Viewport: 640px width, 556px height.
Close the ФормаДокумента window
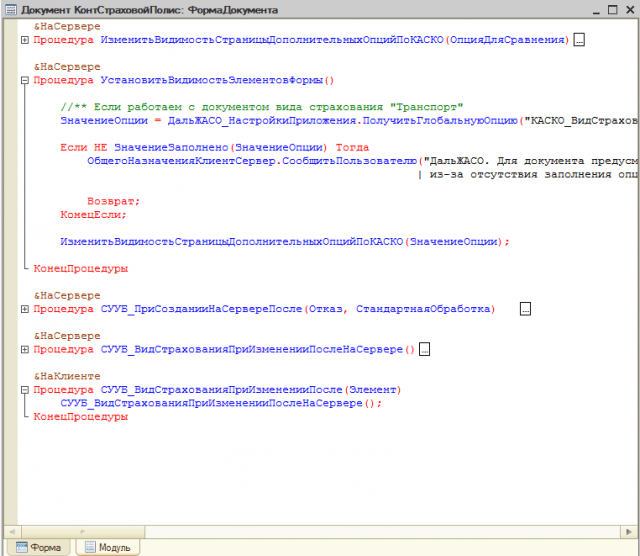pos(630,10)
